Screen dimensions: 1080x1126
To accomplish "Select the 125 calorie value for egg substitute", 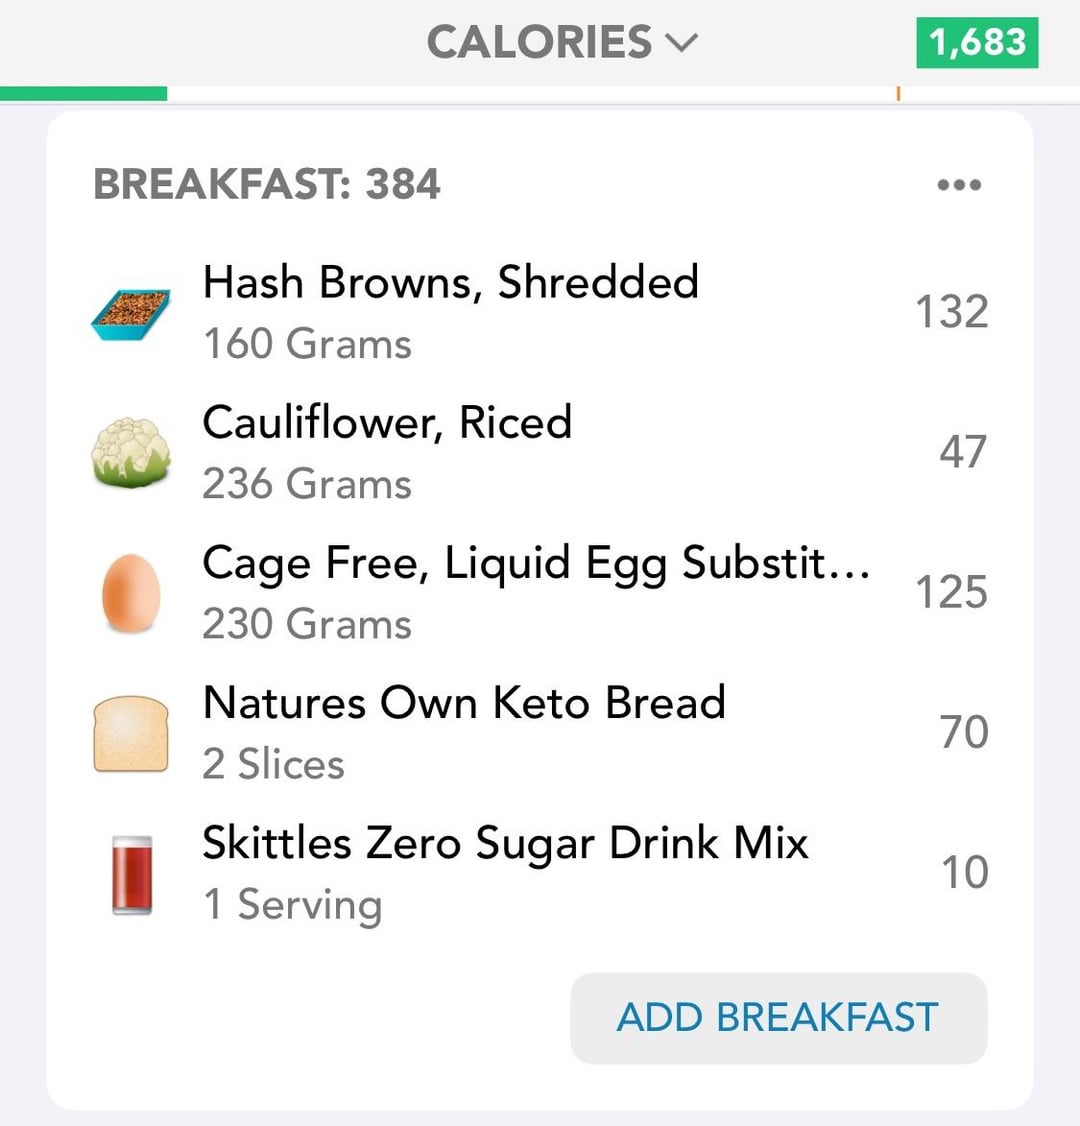I will click(951, 592).
